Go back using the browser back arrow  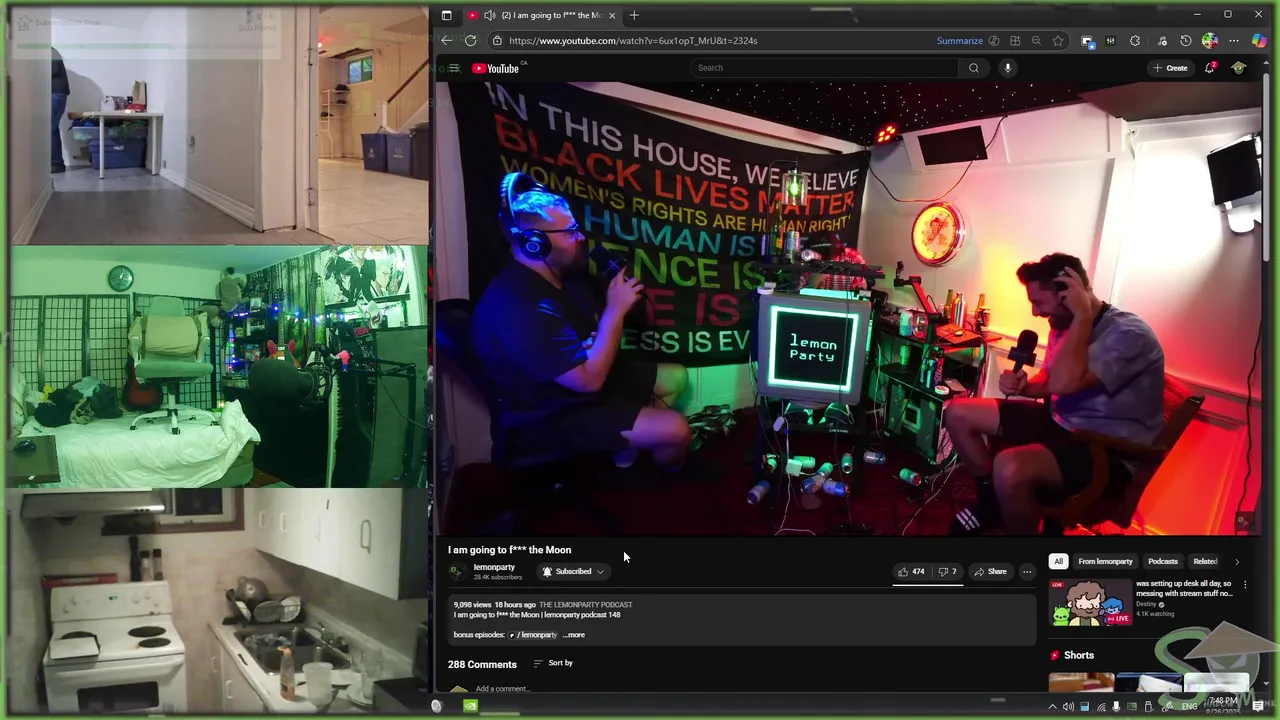(x=447, y=41)
